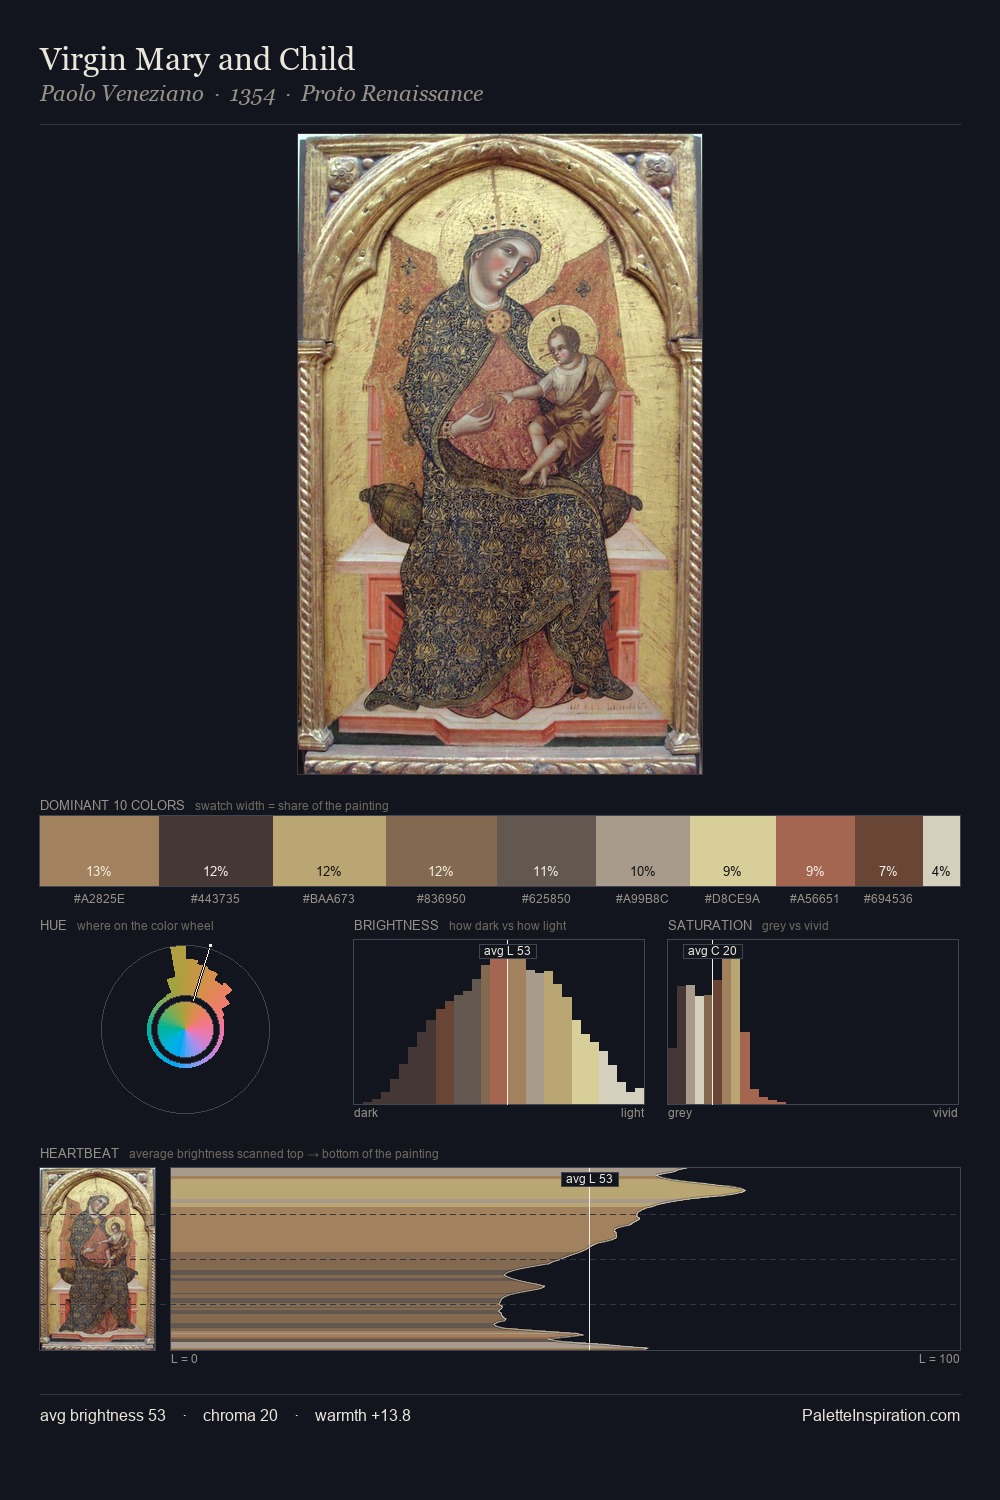Click the avg brightness 53 footer text
This screenshot has width=1000, height=1500.
click(103, 1415)
